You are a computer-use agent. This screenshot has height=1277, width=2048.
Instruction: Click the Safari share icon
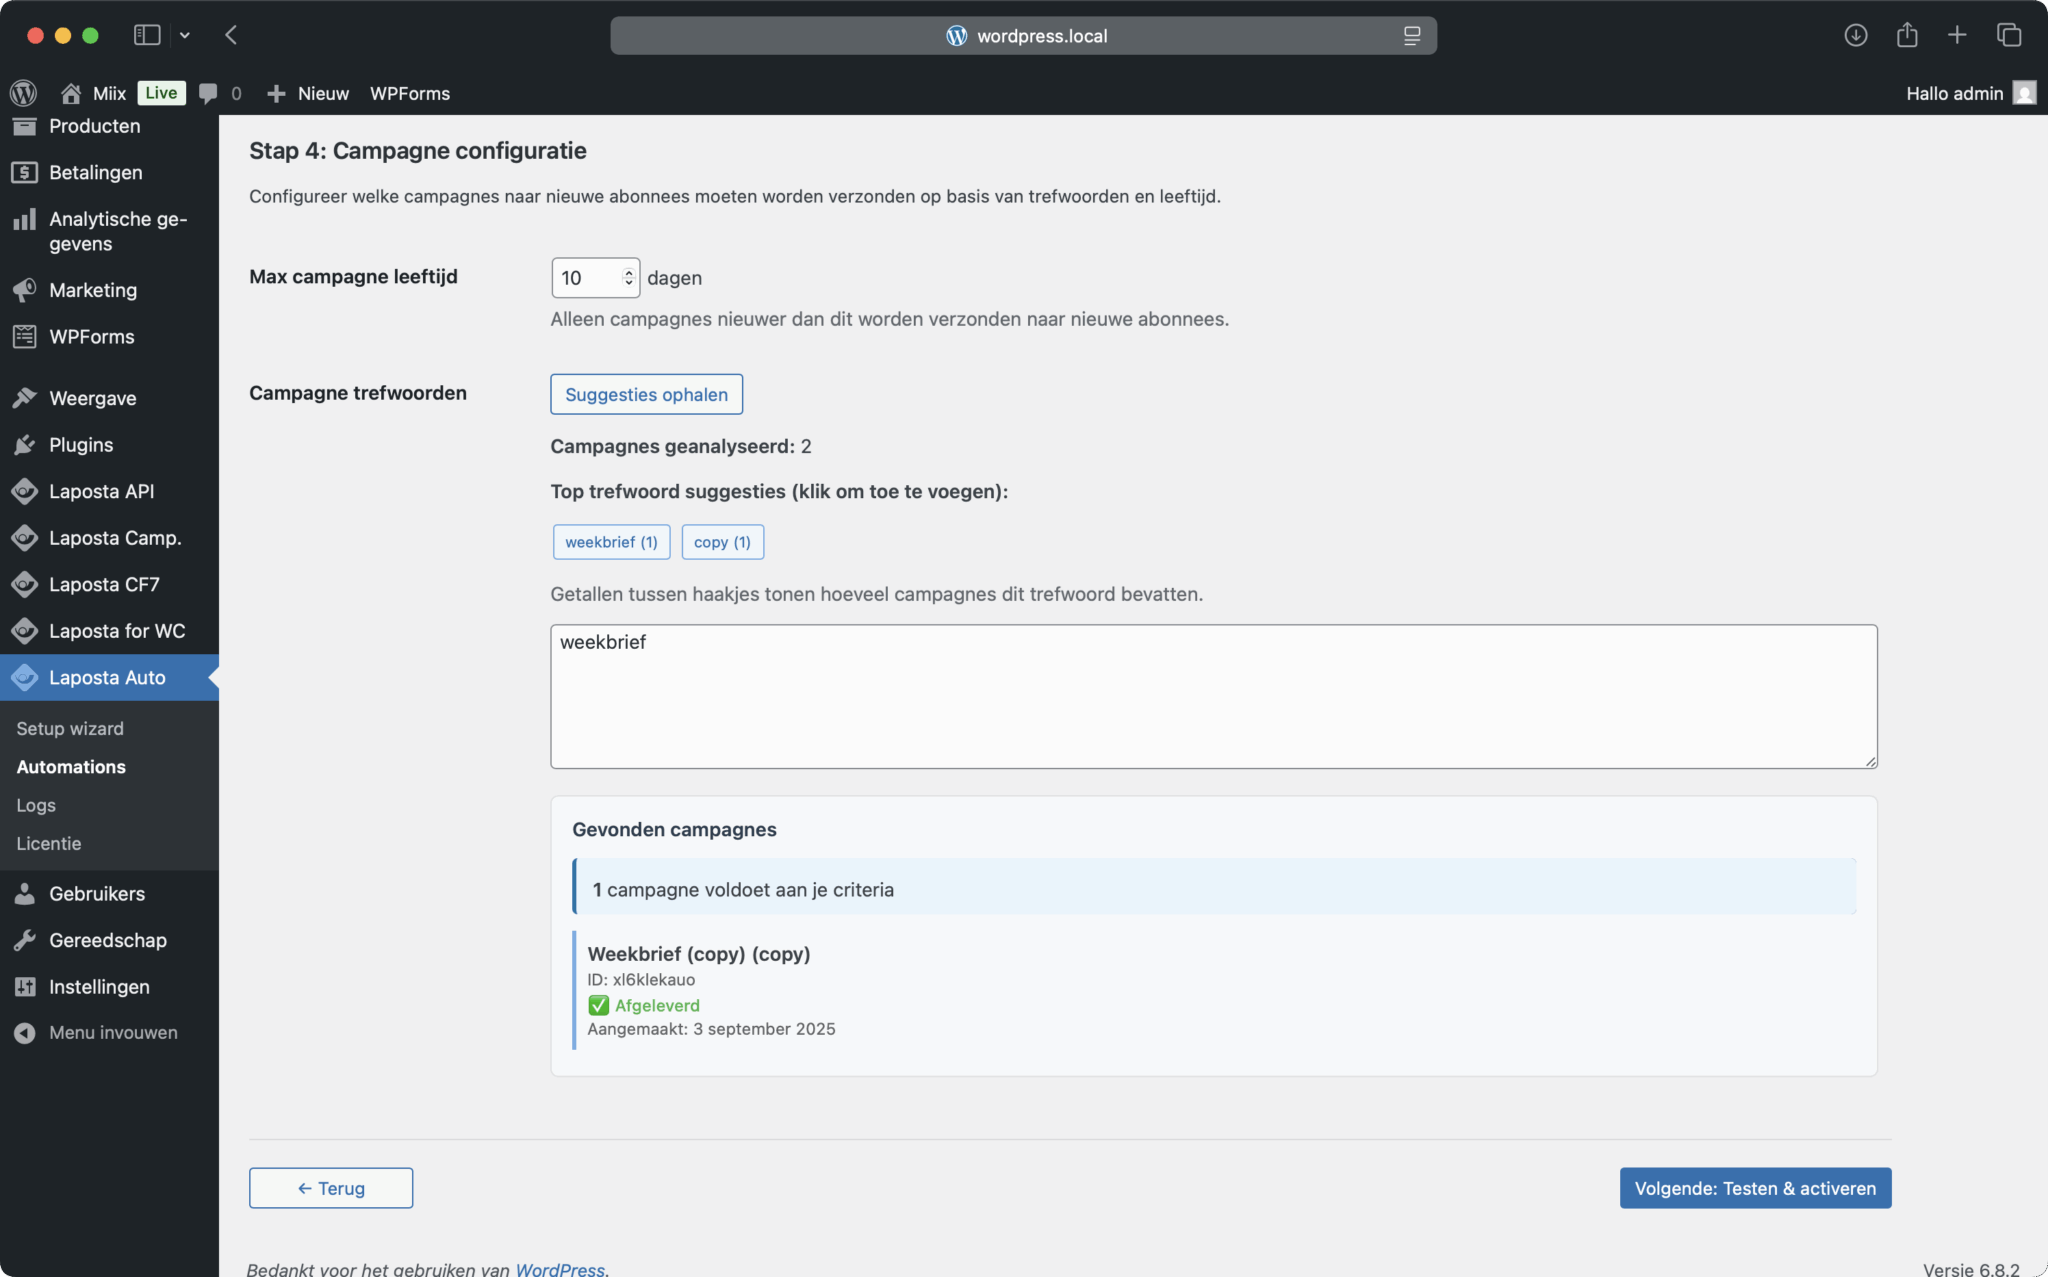(1907, 35)
